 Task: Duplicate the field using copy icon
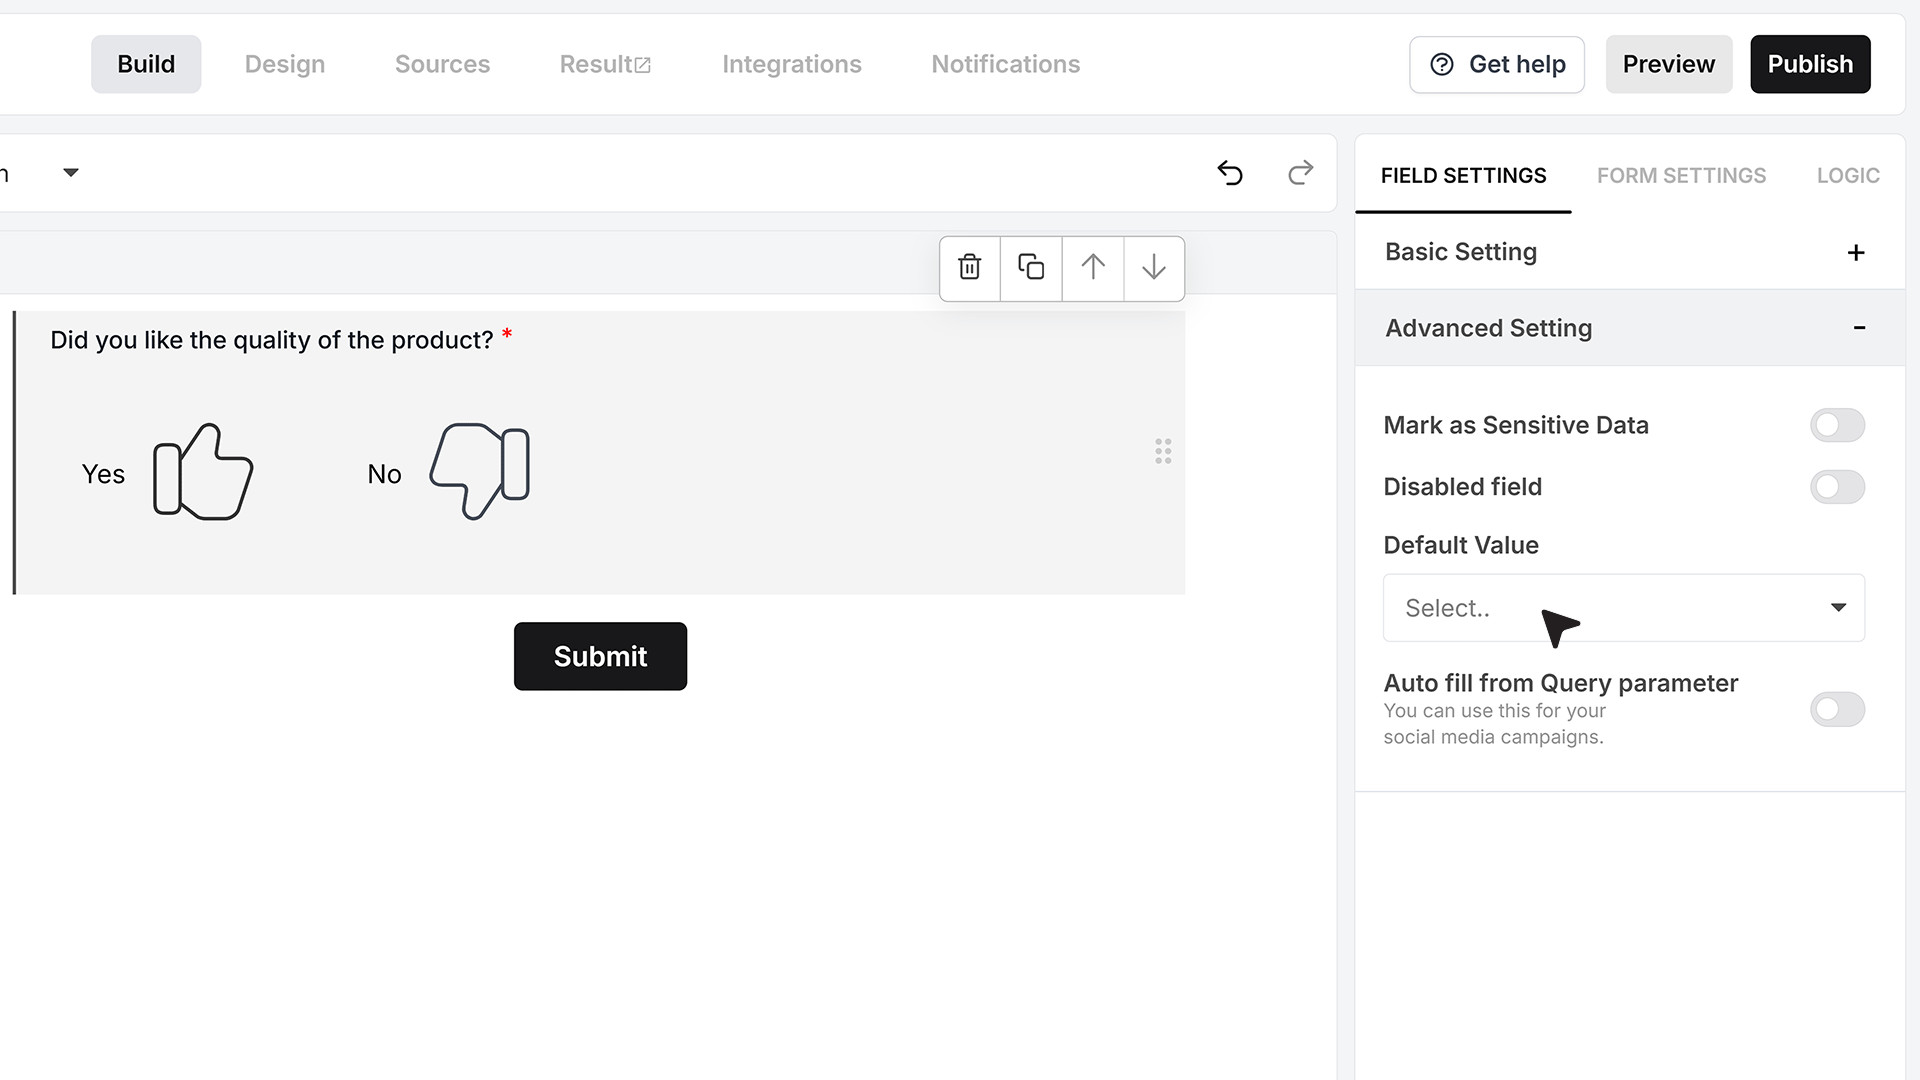coord(1031,268)
